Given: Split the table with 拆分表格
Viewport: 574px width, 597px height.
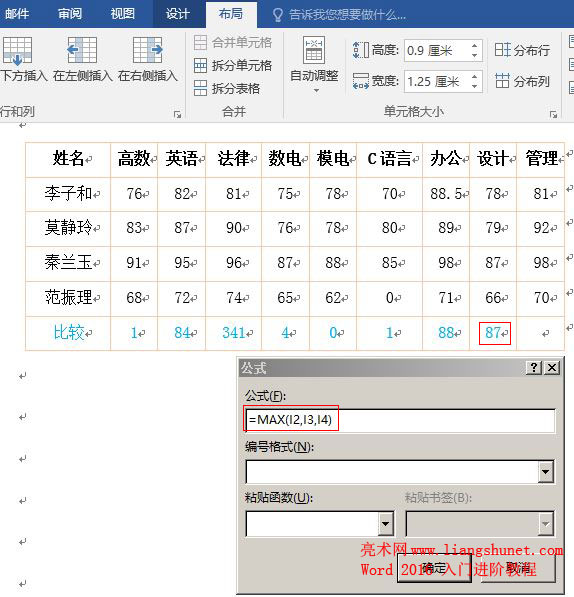Looking at the screenshot, I should point(227,88).
